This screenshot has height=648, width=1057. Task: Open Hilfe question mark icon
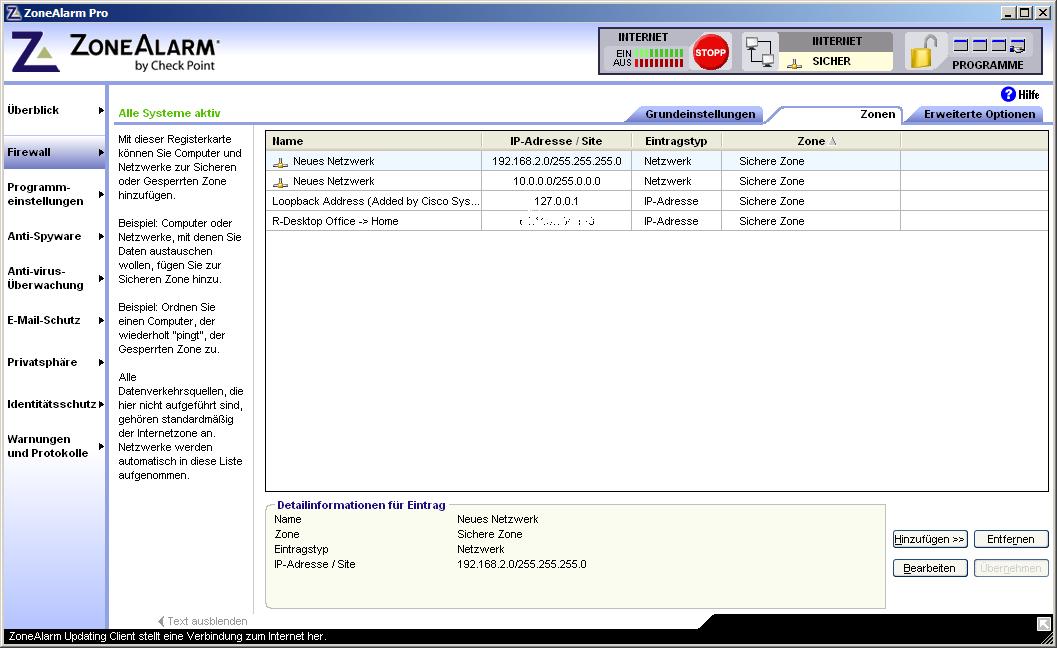click(x=1008, y=94)
